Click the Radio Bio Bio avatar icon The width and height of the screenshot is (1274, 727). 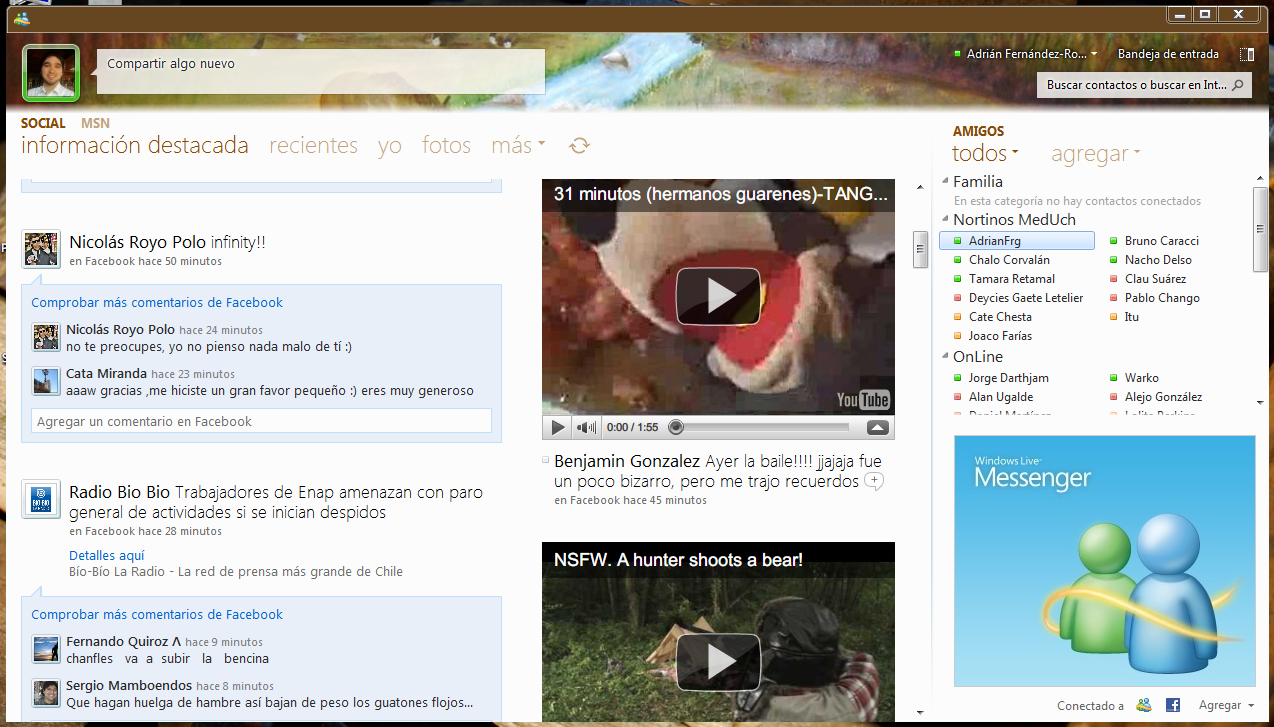click(x=41, y=499)
